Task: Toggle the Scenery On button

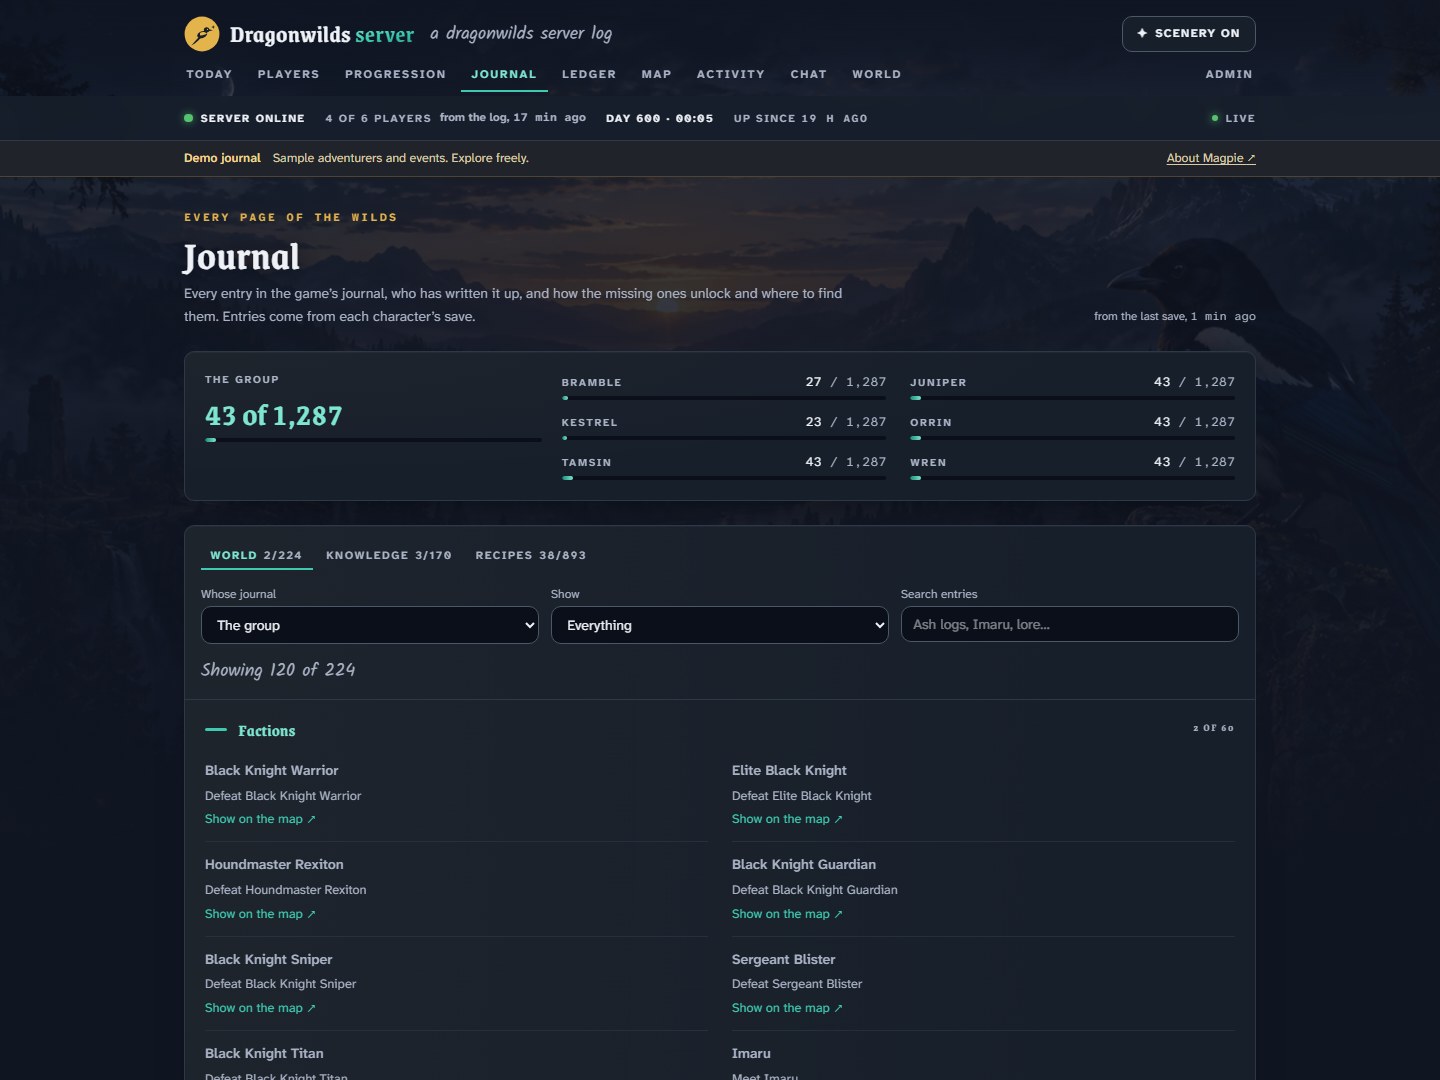Action: point(1188,34)
